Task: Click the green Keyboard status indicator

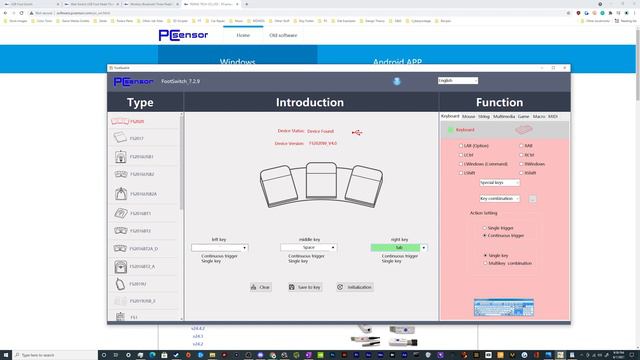Action: click(x=451, y=130)
